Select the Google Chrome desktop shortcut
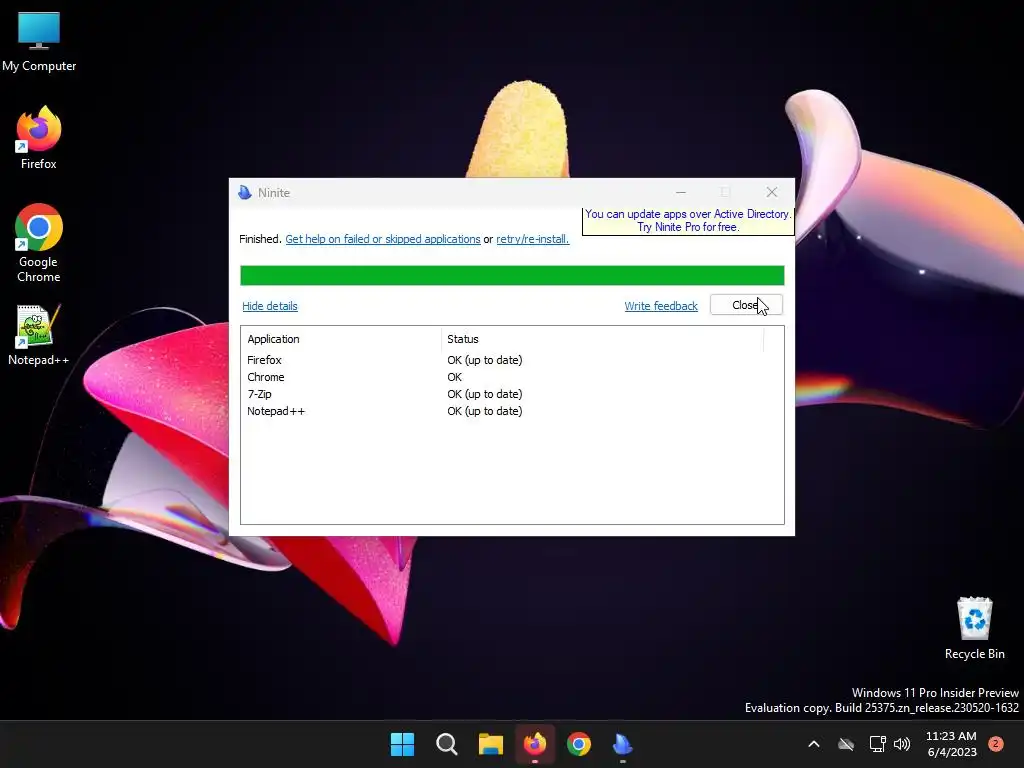Image resolution: width=1024 pixels, height=768 pixels. 39,243
